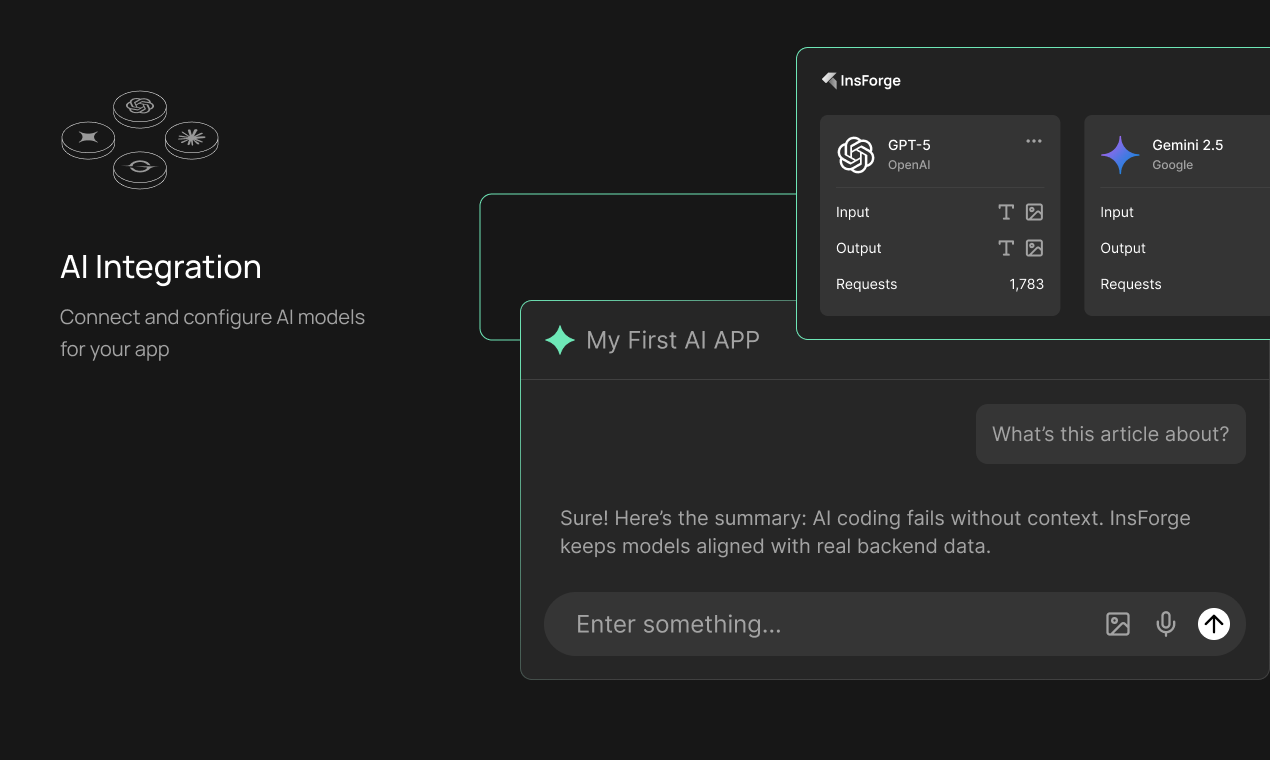Click the InsForge logo in the panel header
This screenshot has height=760, width=1270.
[861, 81]
